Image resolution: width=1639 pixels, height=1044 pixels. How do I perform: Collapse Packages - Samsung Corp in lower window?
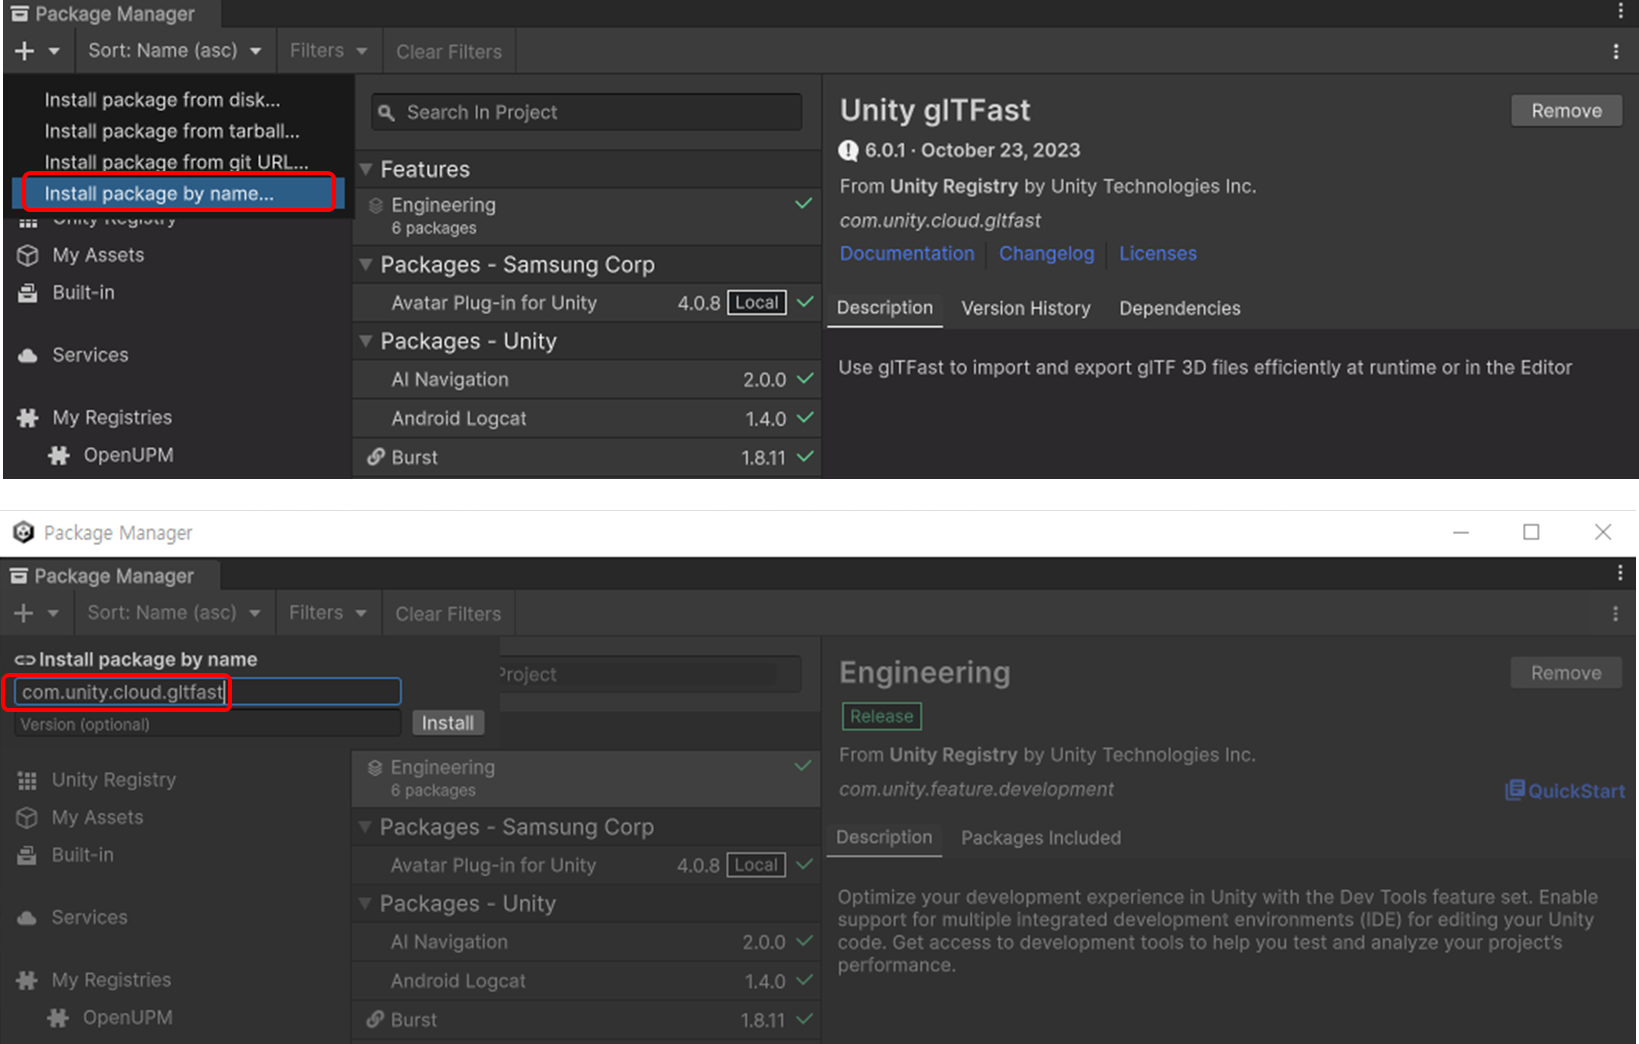click(x=365, y=827)
